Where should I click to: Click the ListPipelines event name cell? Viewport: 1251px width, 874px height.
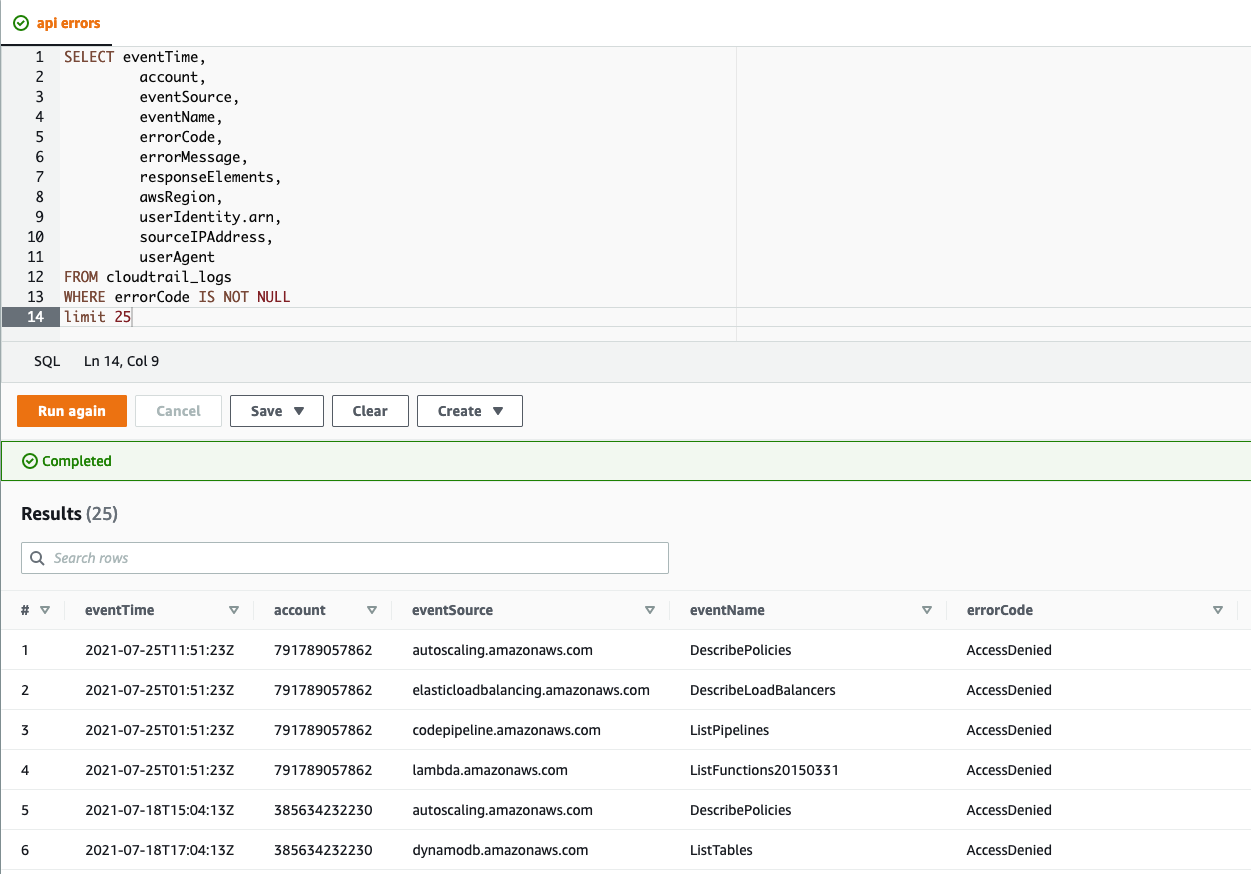(730, 730)
